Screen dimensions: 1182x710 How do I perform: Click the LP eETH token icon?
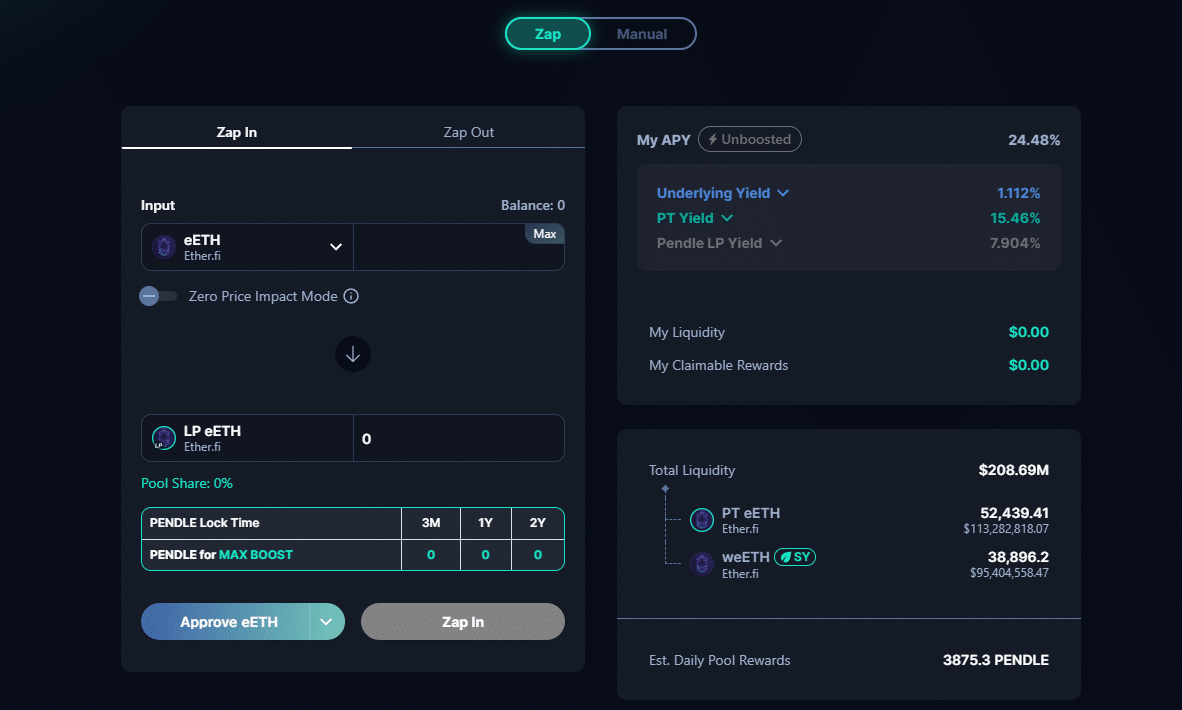pyautogui.click(x=163, y=437)
